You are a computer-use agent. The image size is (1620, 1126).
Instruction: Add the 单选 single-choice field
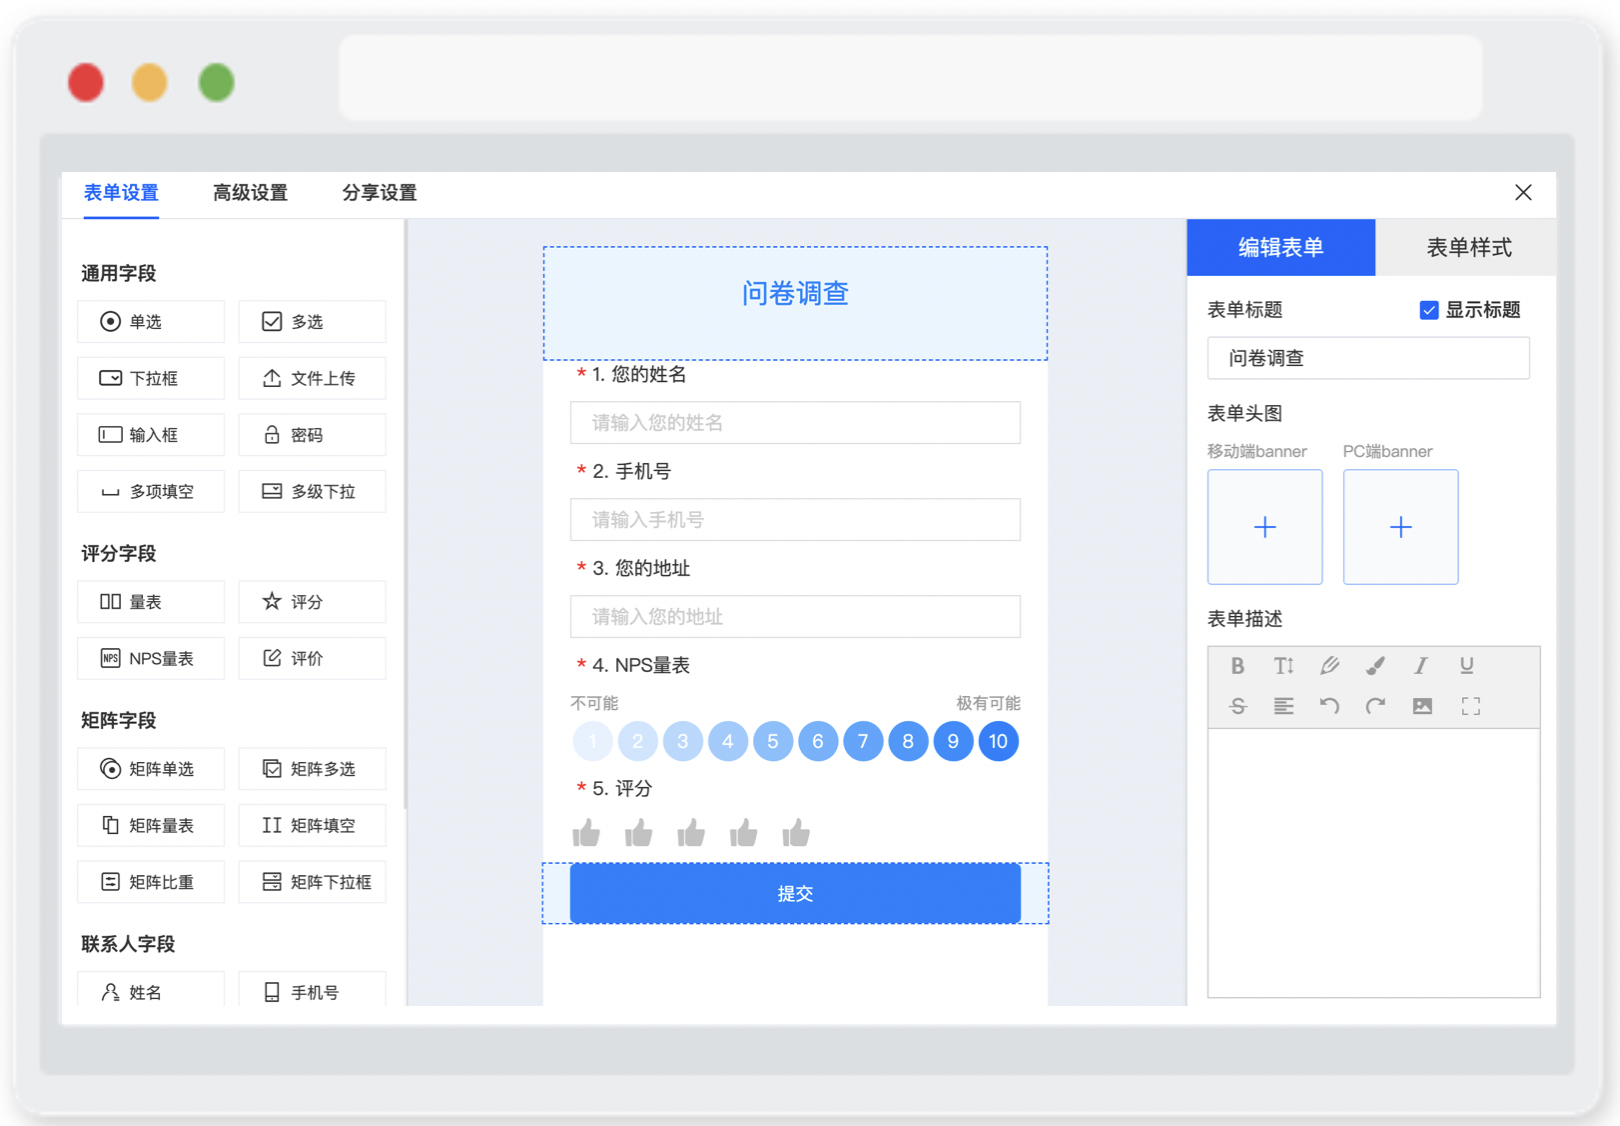[x=151, y=321]
